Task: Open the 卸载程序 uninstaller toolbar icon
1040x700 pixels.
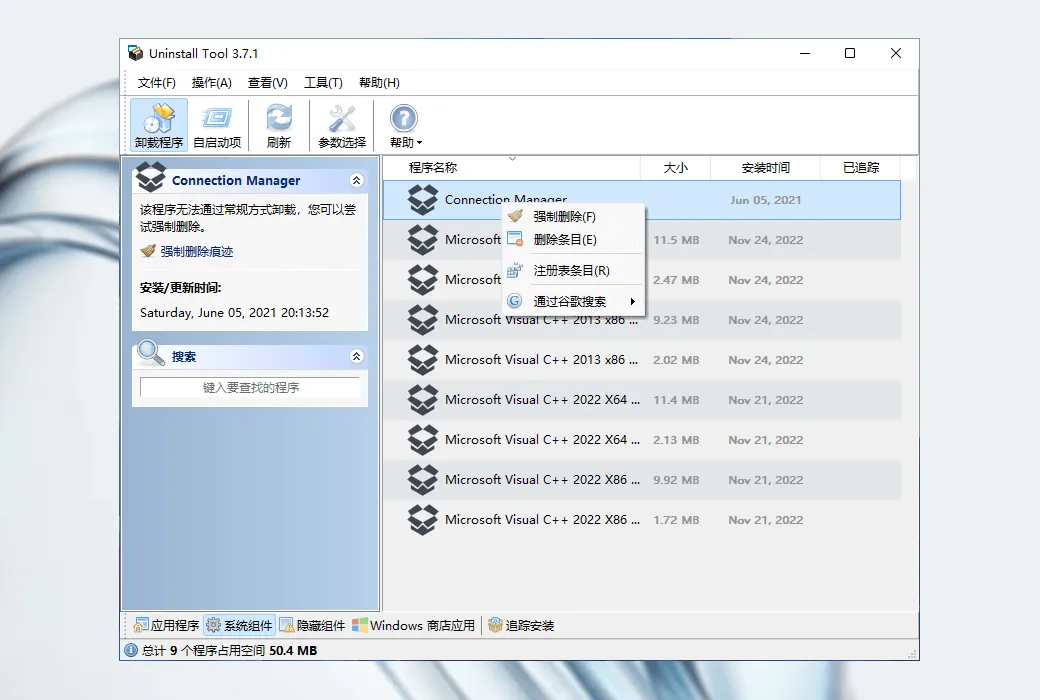Action: tap(159, 125)
